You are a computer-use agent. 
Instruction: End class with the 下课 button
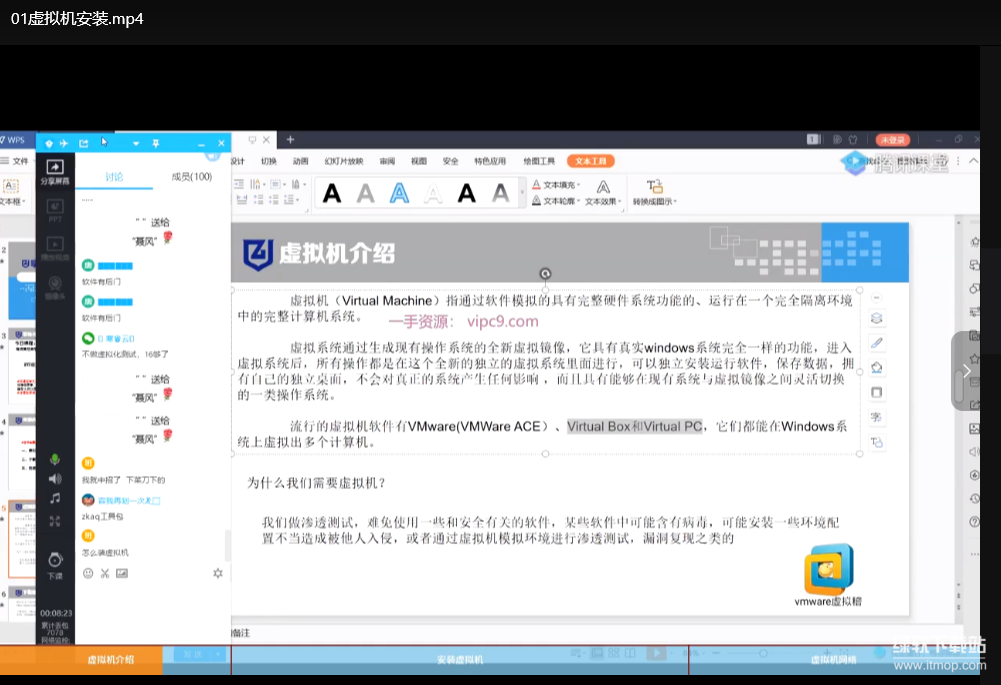(x=55, y=565)
